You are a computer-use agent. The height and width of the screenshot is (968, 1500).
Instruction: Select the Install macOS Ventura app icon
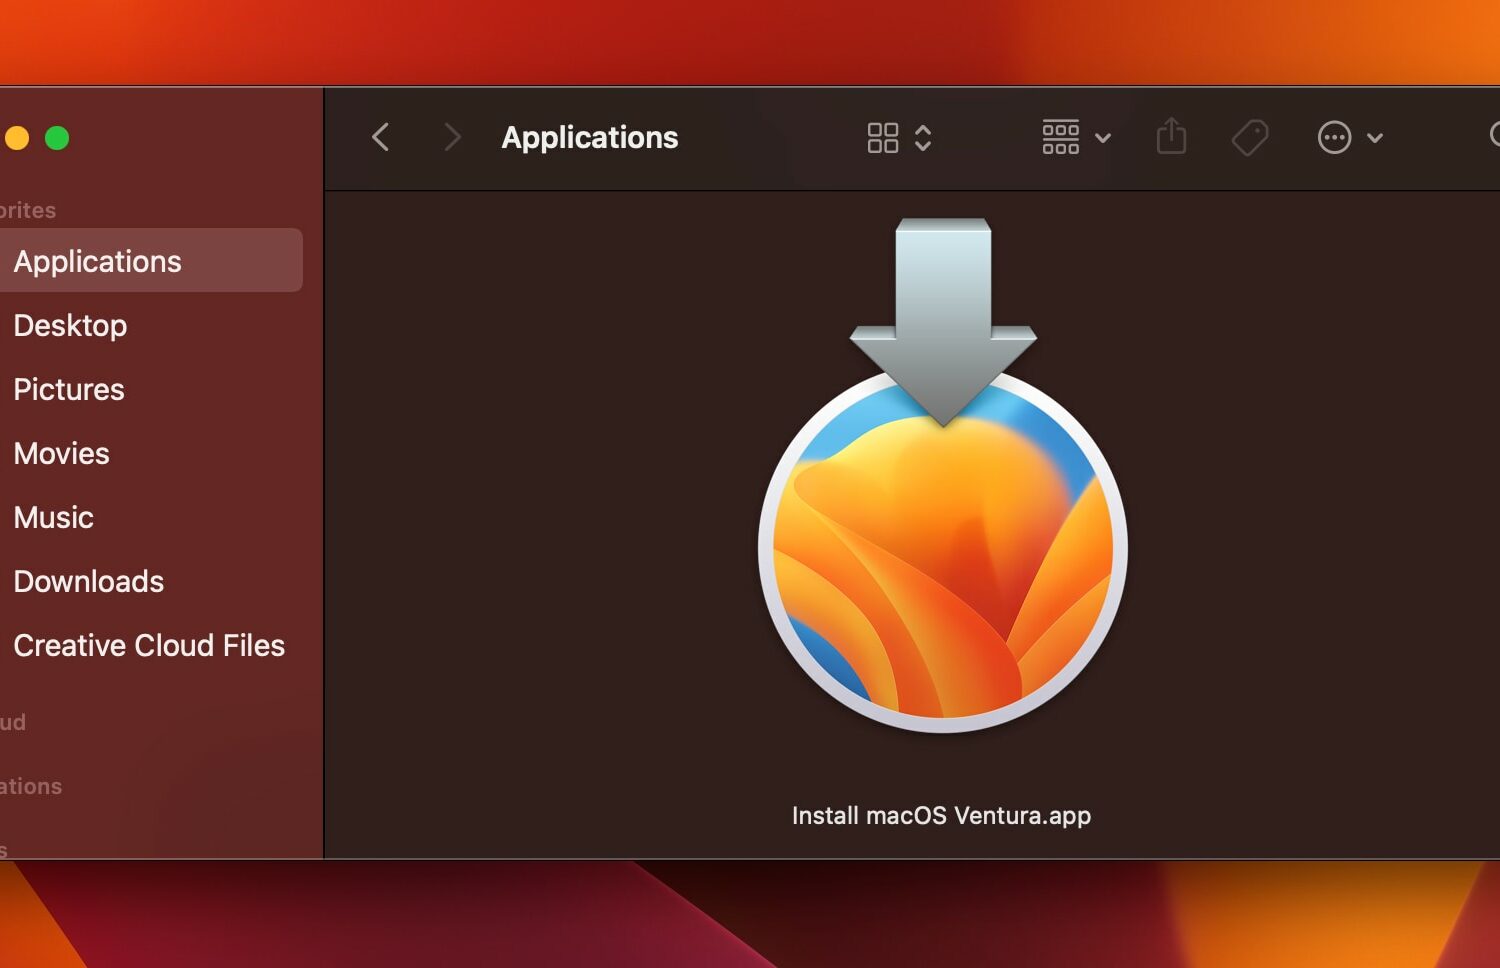943,476
